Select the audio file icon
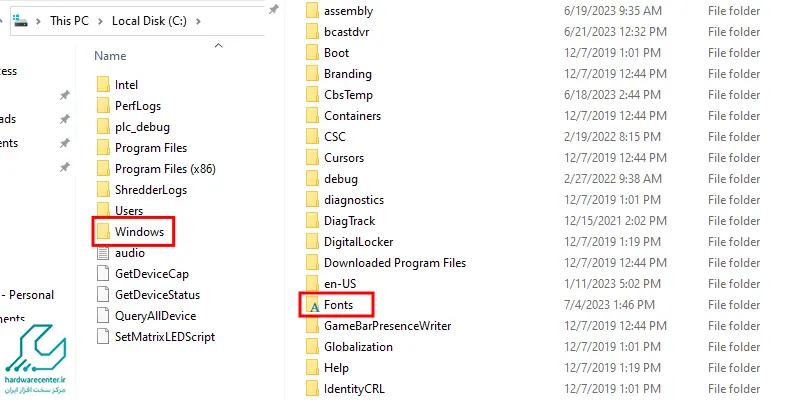 click(x=104, y=253)
